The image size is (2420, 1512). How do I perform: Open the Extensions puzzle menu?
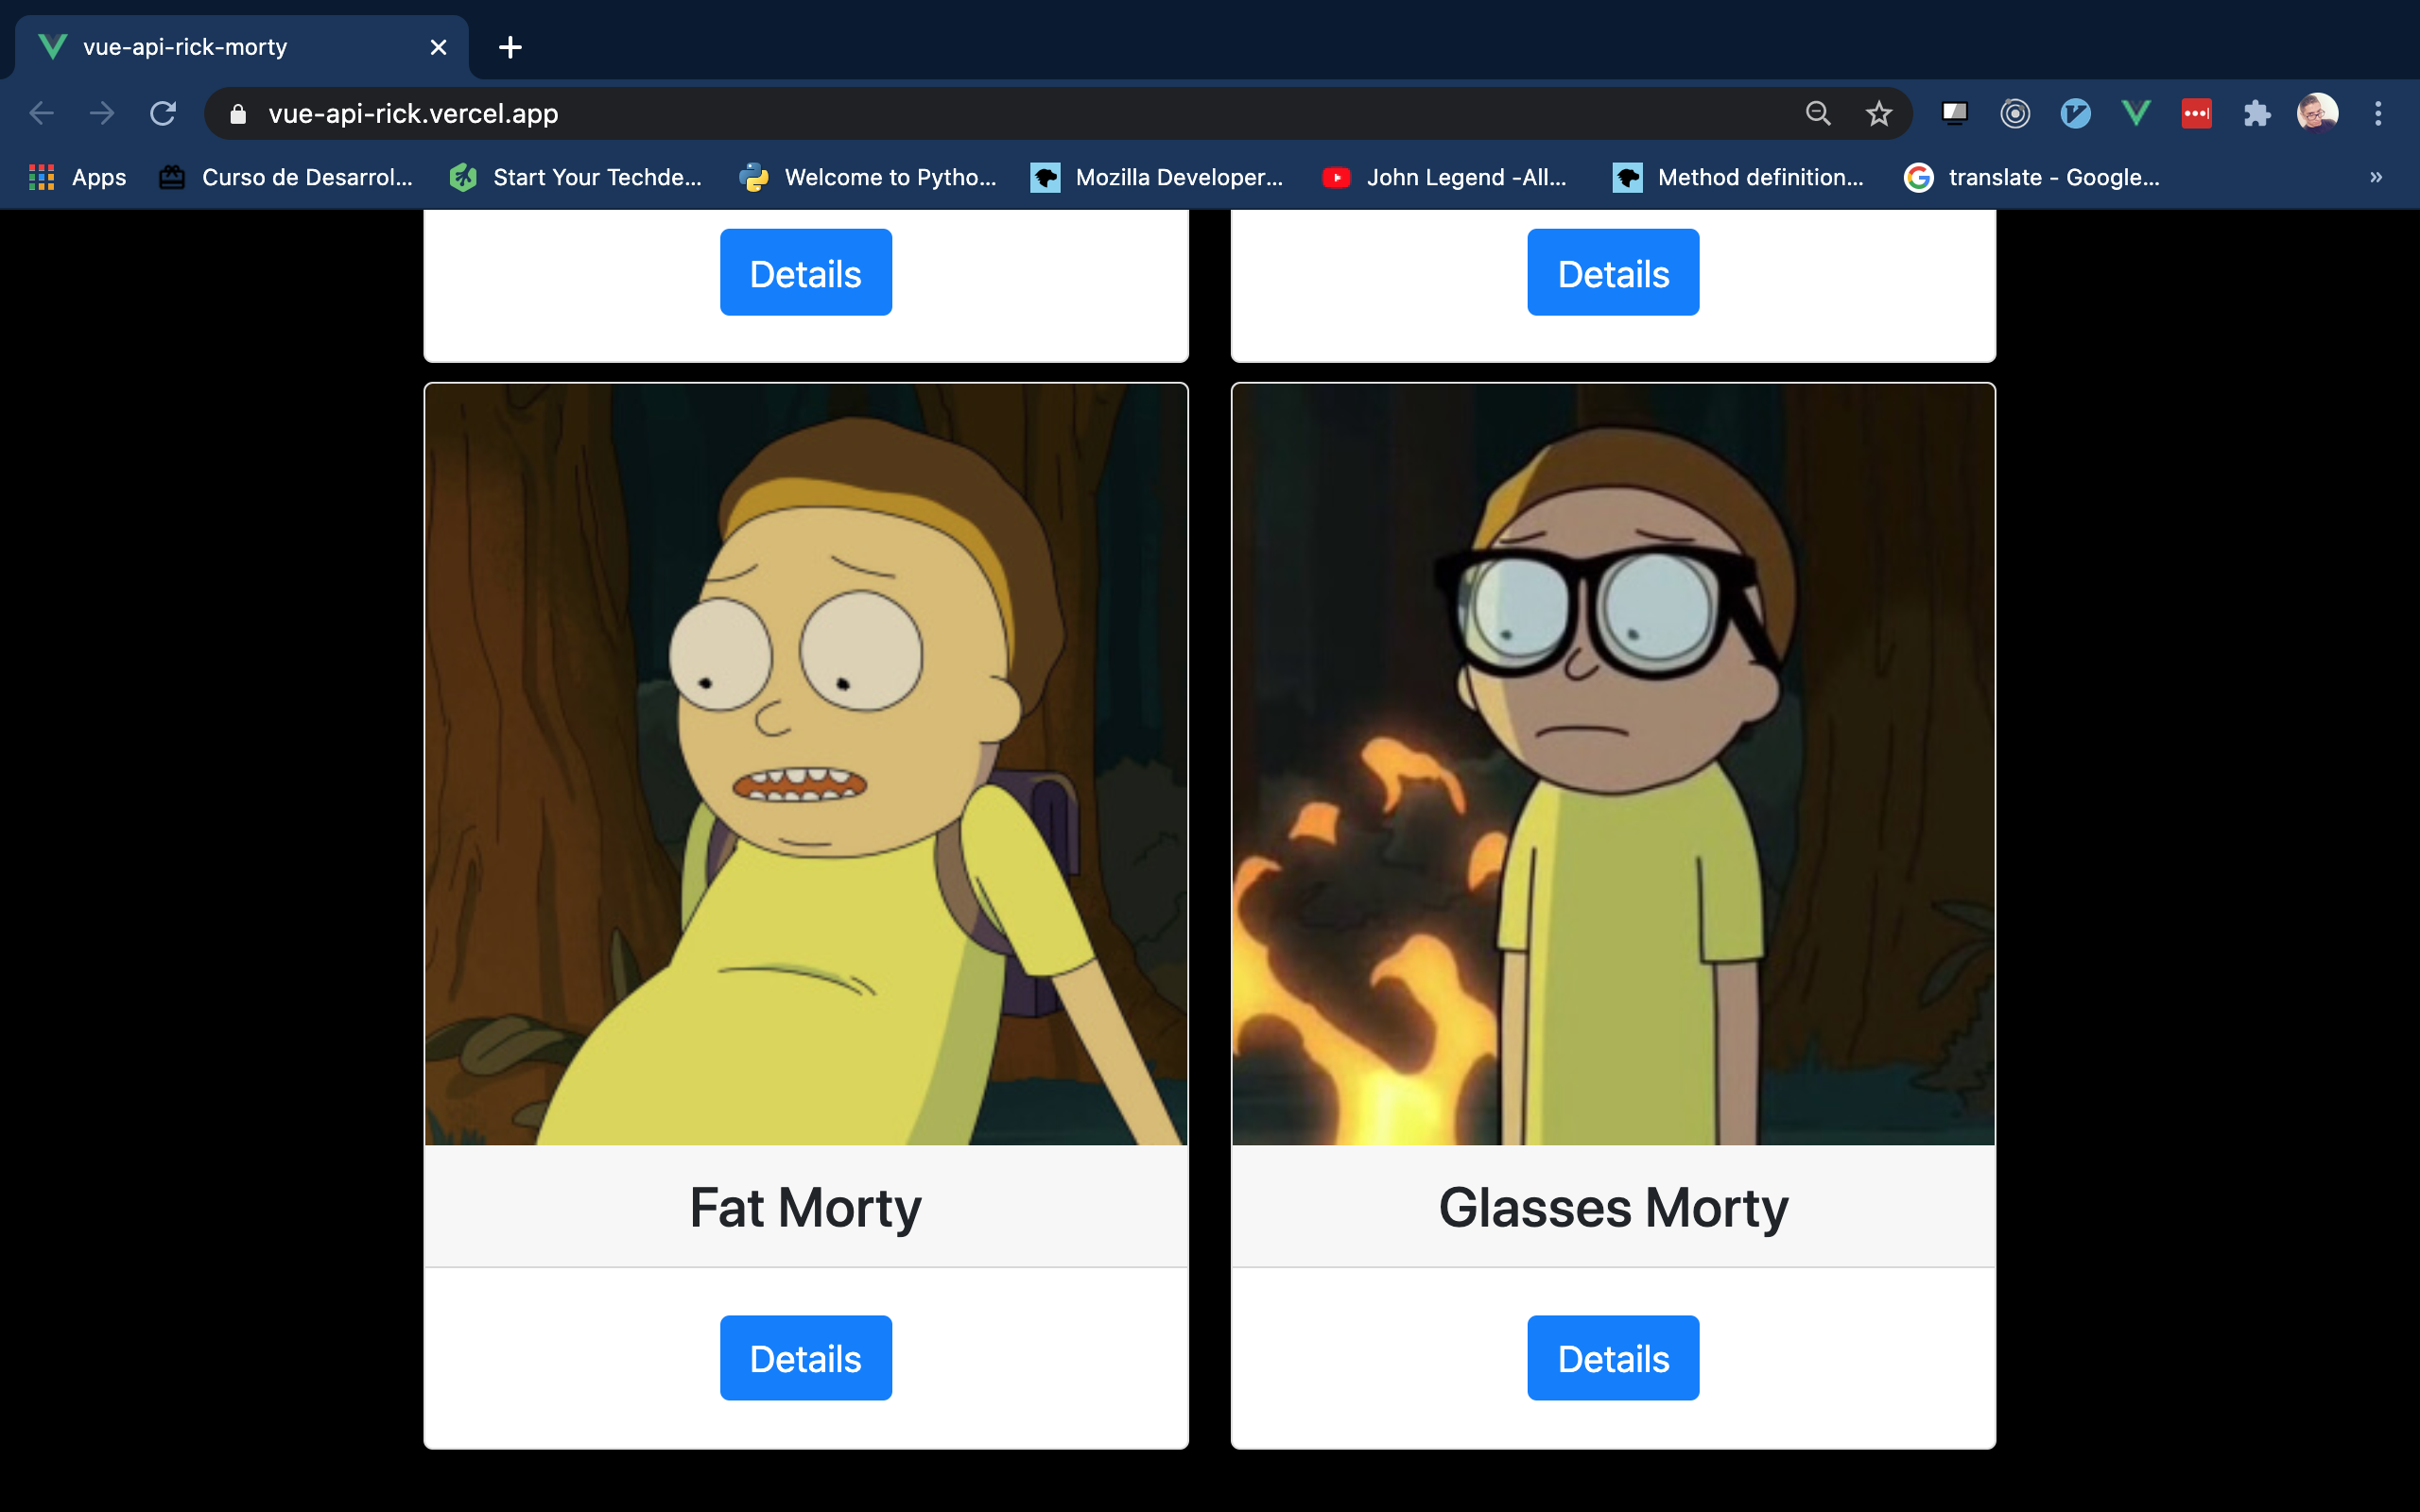click(x=2257, y=113)
